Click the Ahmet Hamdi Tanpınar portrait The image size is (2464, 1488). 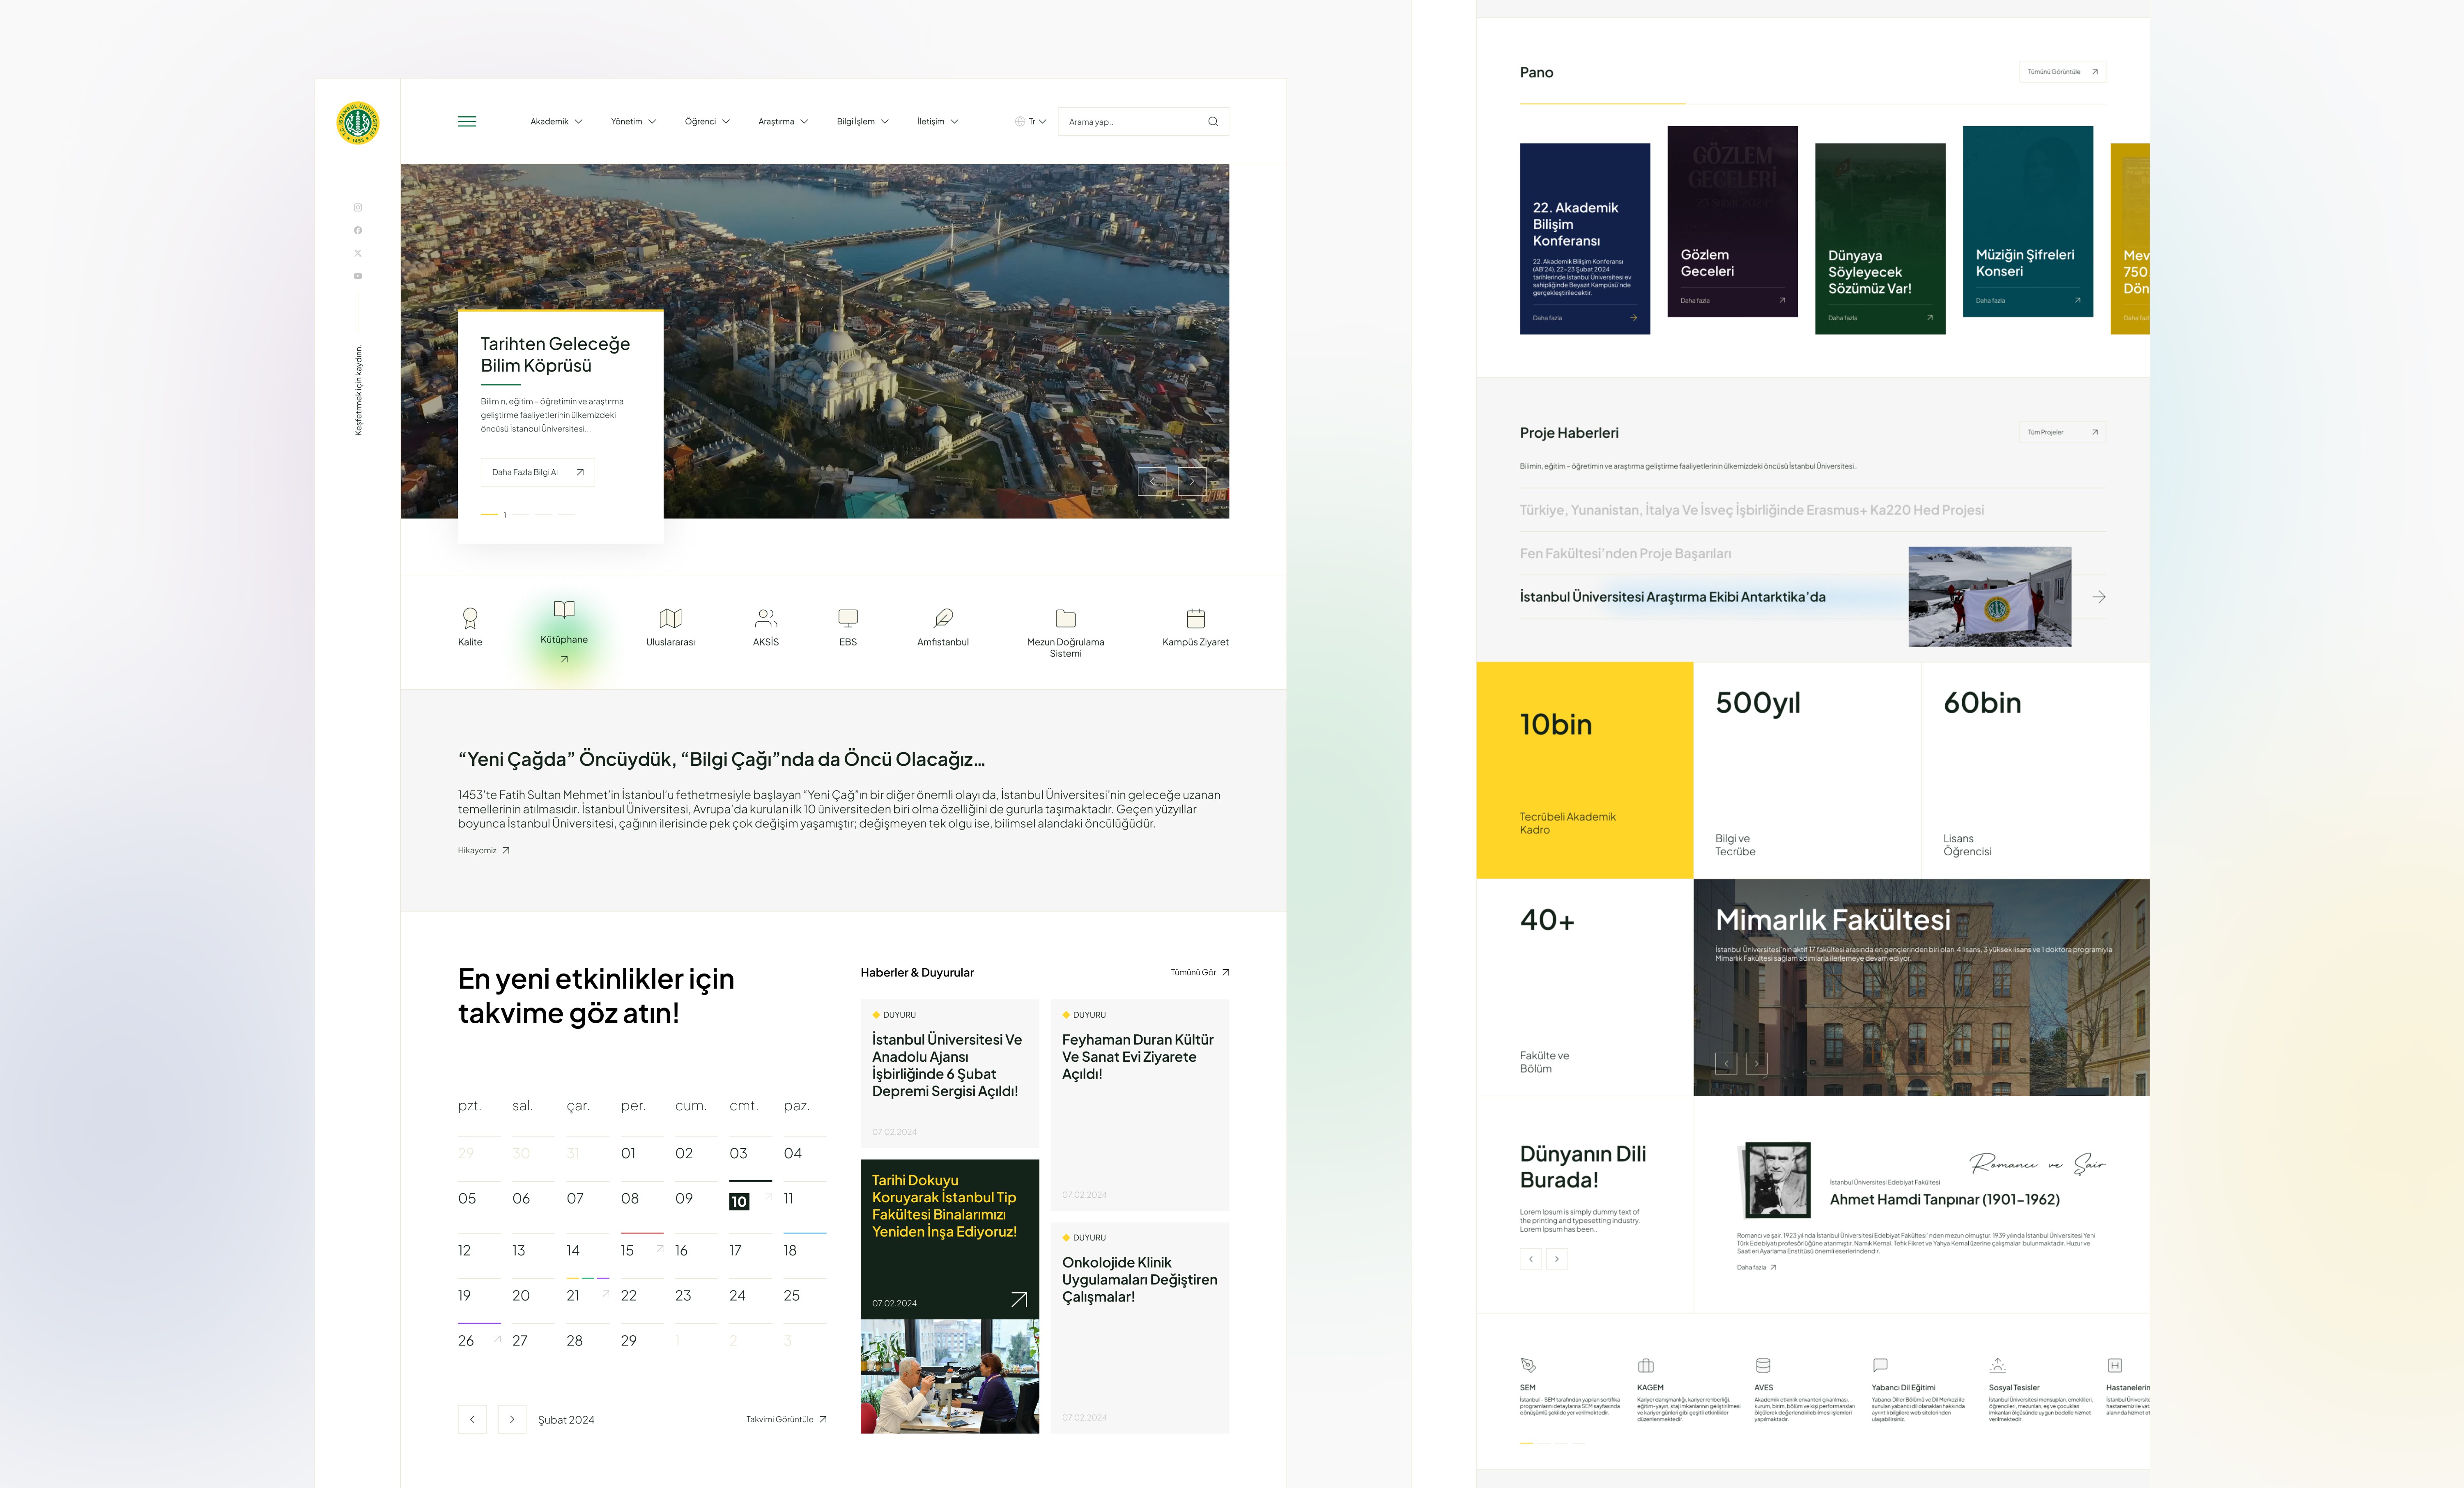(1778, 1180)
